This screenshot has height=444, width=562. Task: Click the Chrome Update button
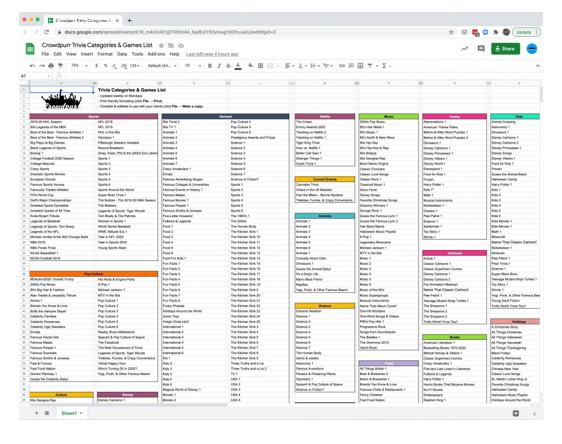tap(527, 32)
